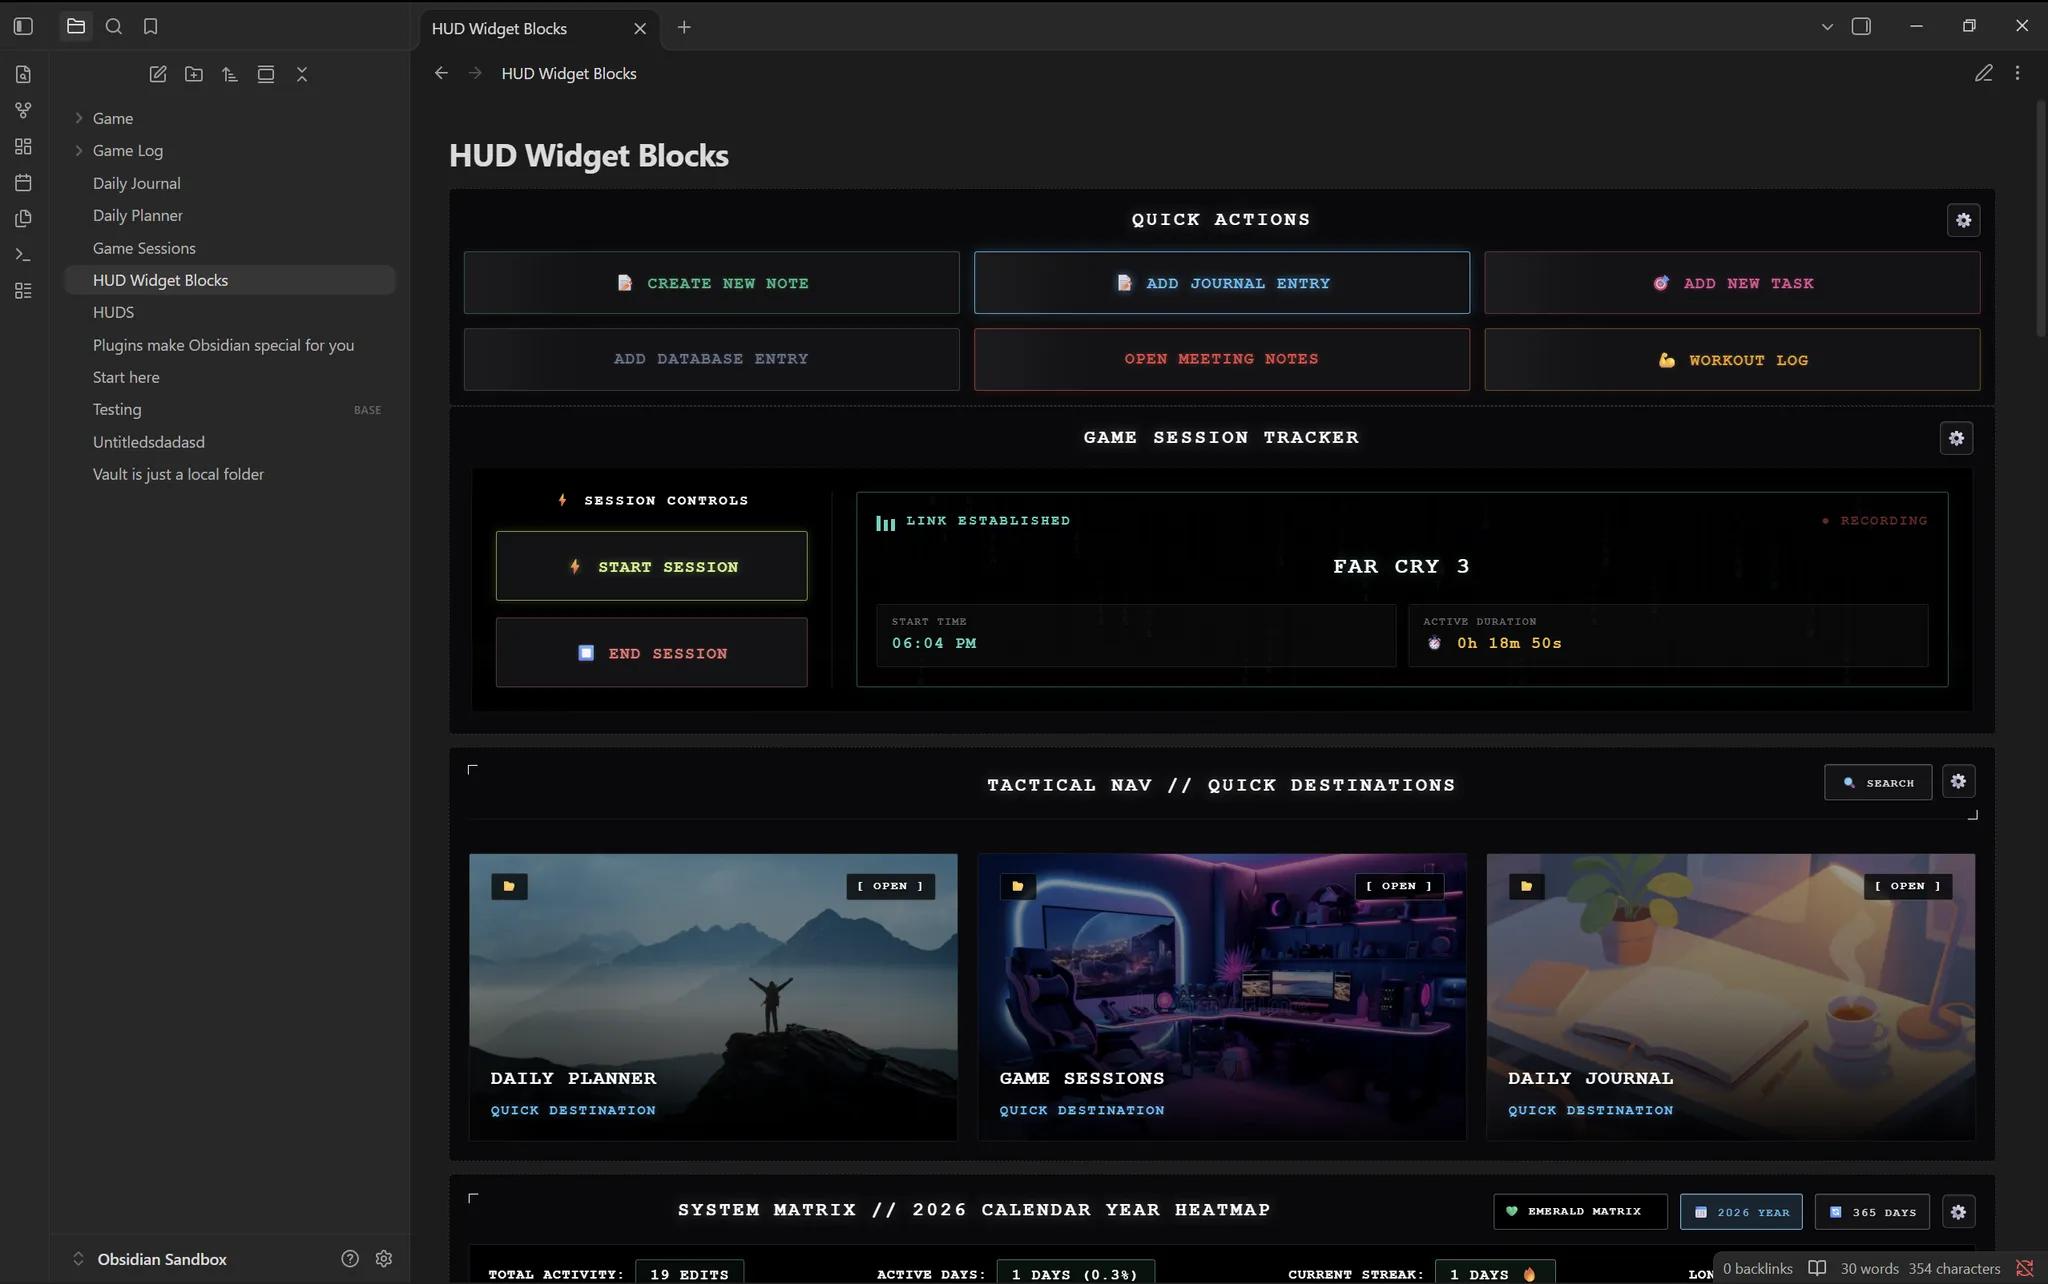
Task: Click Workout Log button
Action: tap(1732, 359)
